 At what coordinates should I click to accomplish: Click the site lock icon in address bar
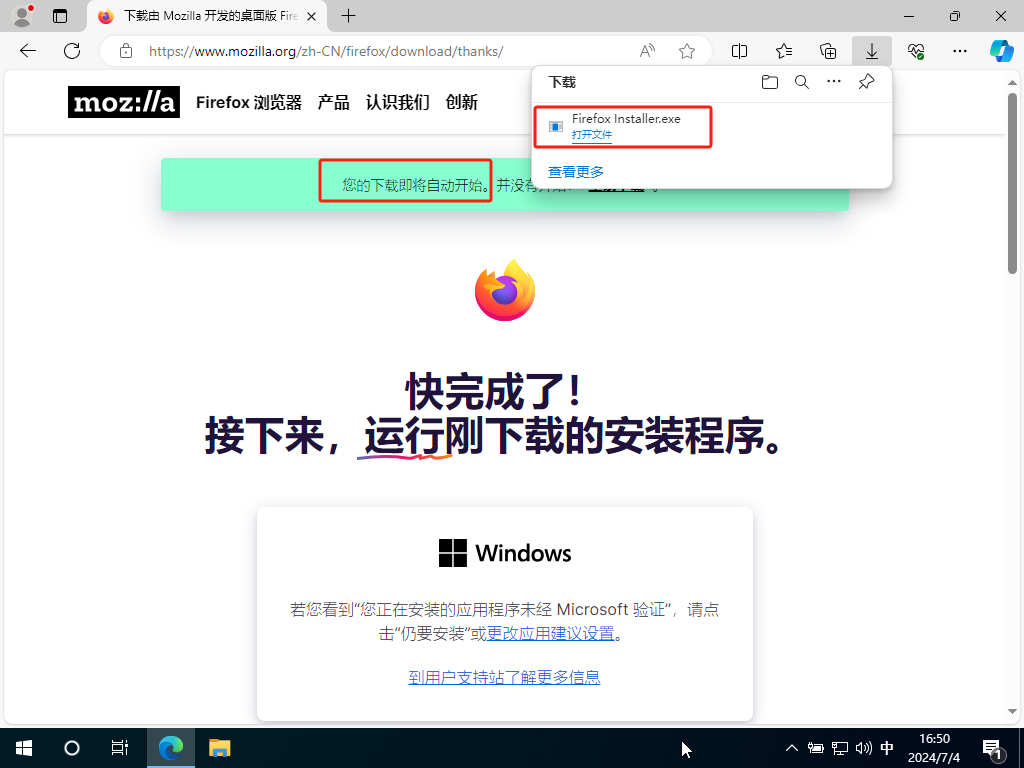[x=126, y=51]
